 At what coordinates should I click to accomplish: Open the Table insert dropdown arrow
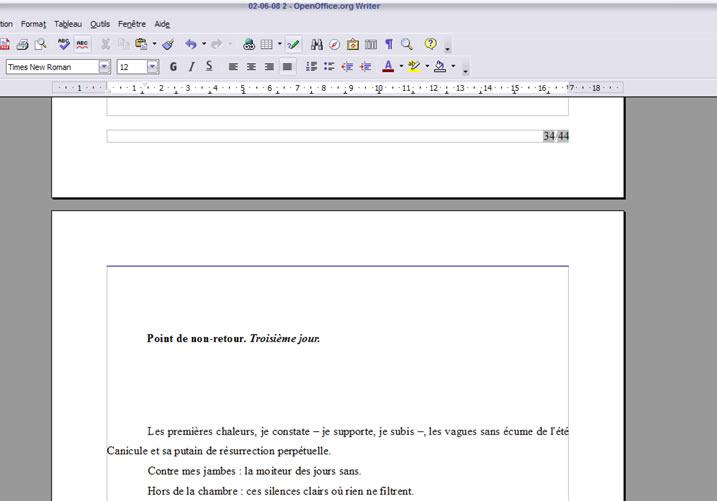click(x=279, y=44)
